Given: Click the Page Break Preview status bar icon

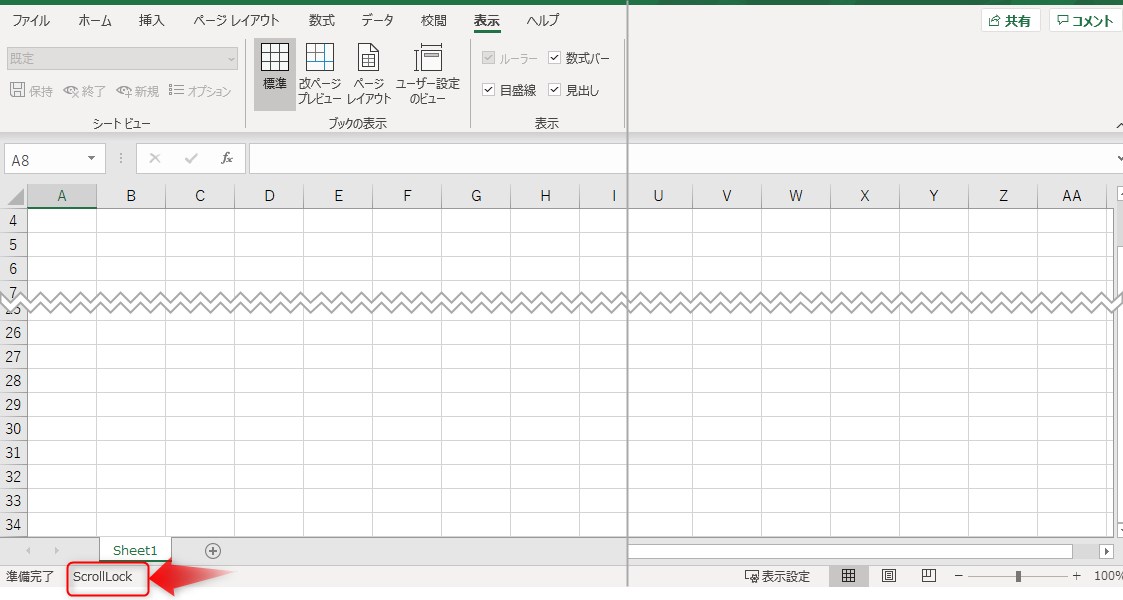Looking at the screenshot, I should coord(927,575).
